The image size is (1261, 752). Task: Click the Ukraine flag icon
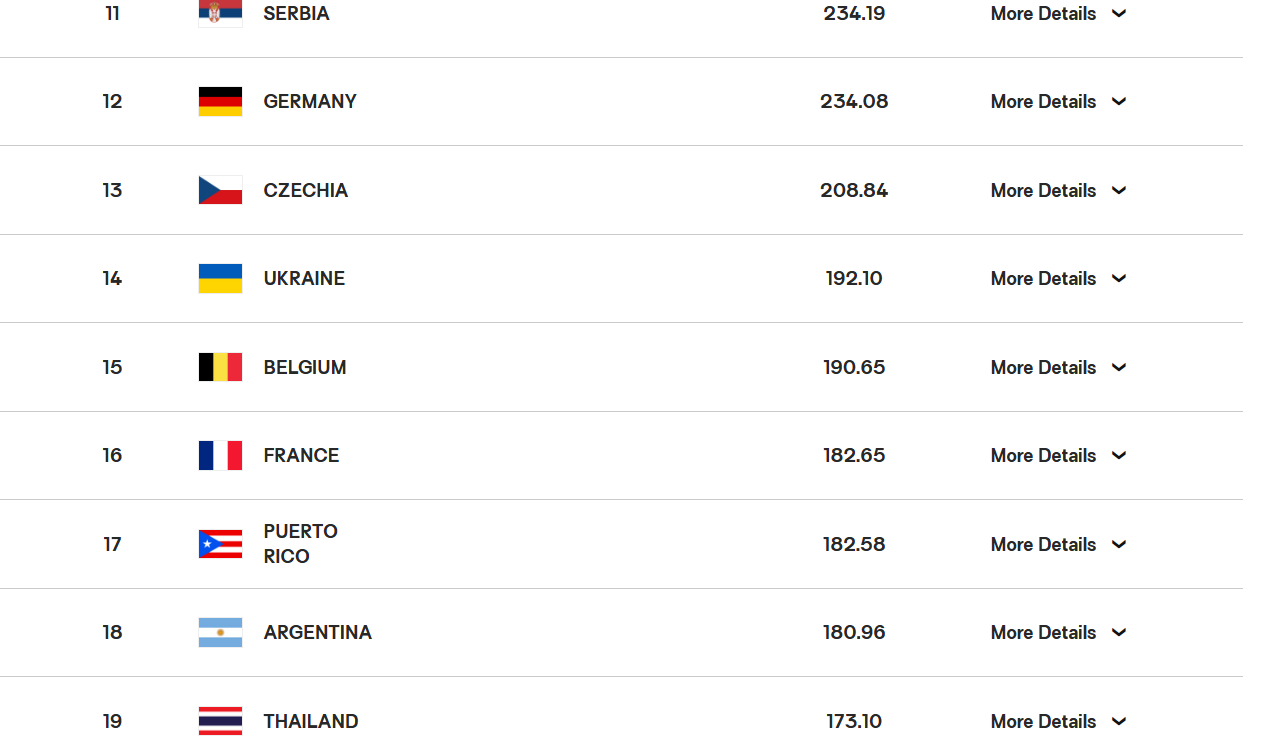coord(220,278)
